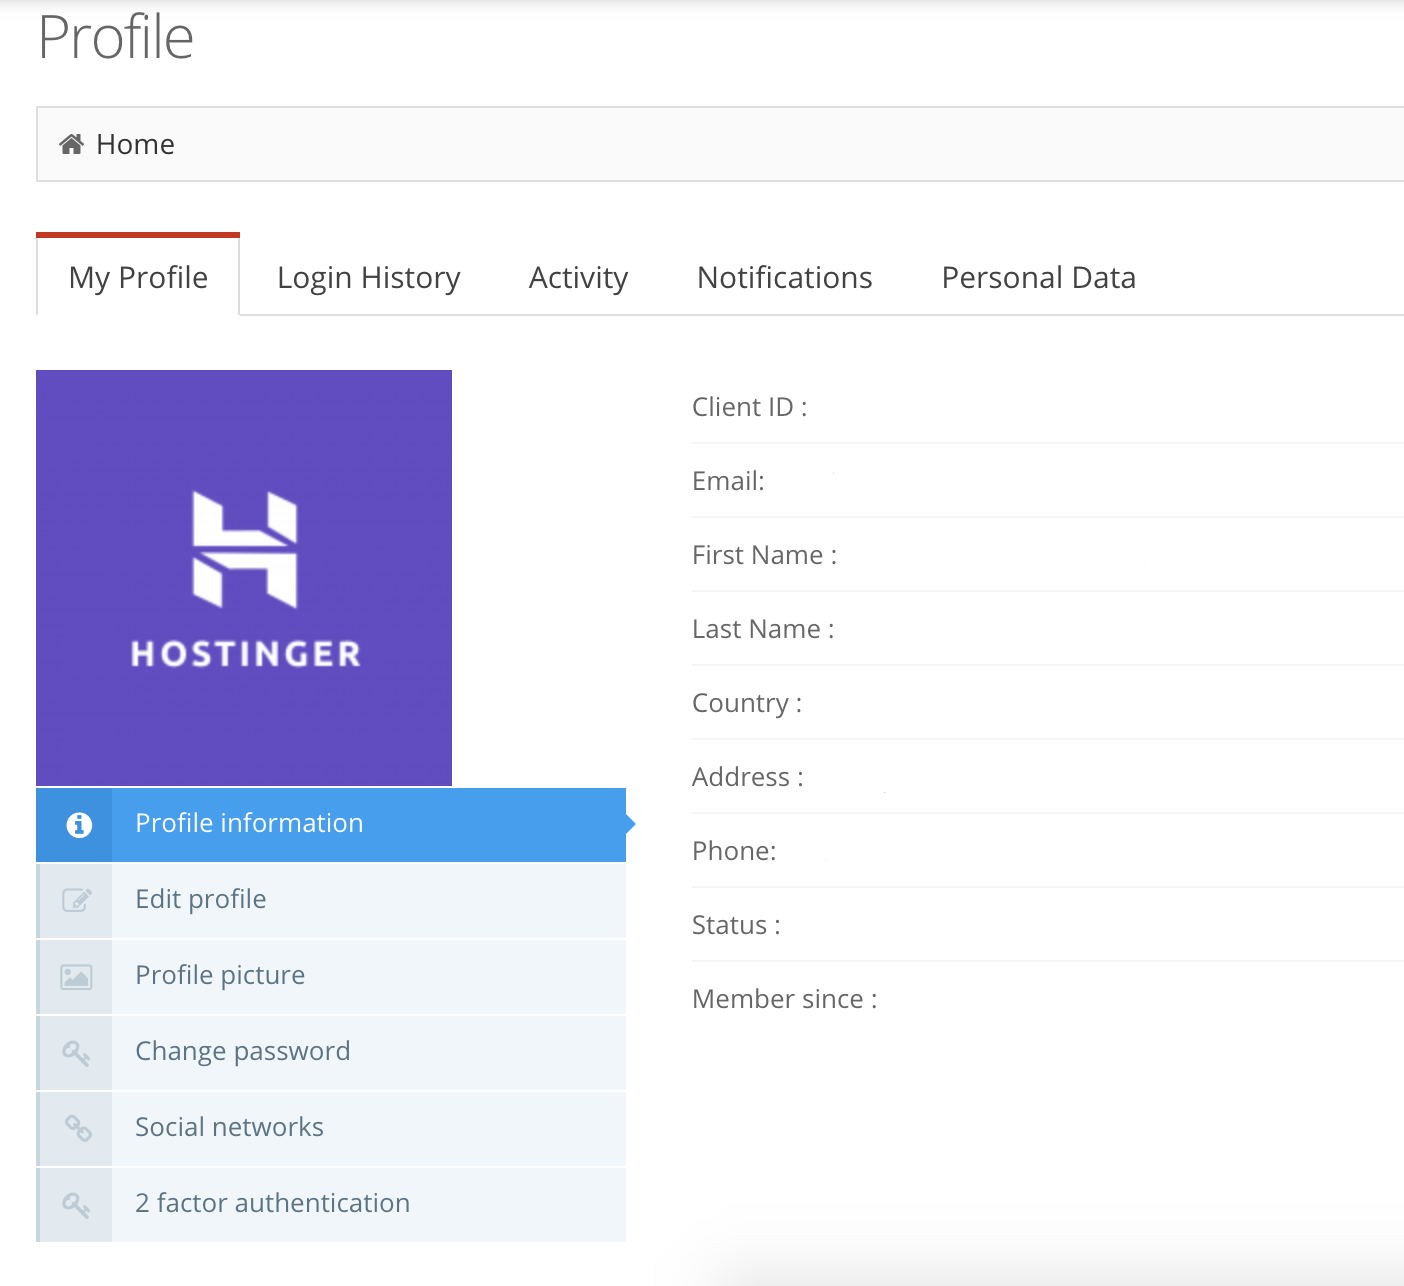Open the Change password menu item

pyautogui.click(x=331, y=1053)
